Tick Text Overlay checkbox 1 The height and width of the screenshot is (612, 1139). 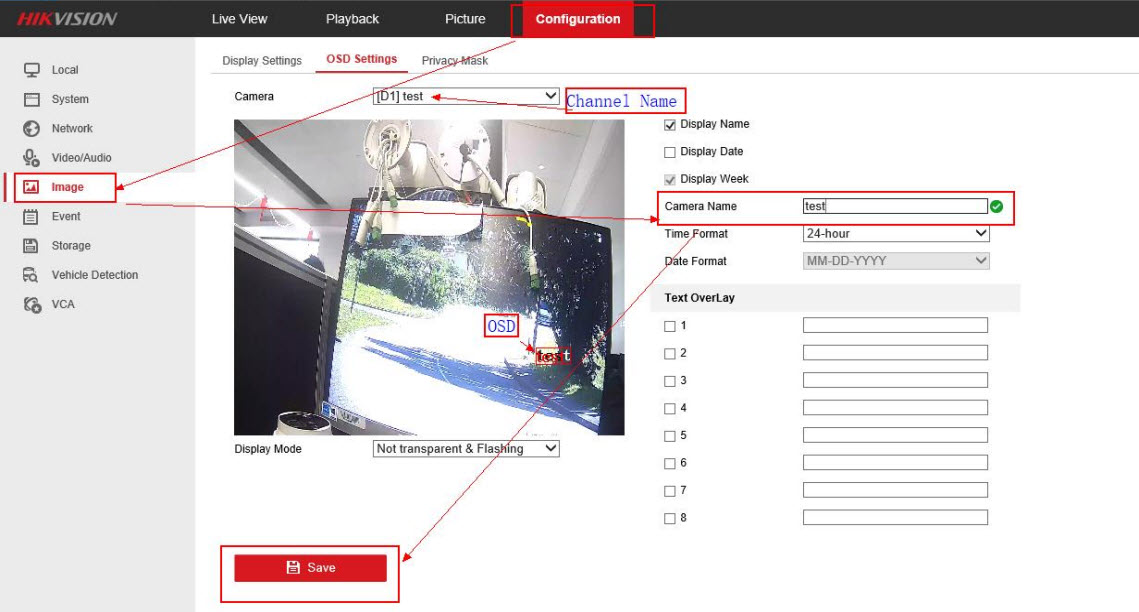(x=670, y=326)
